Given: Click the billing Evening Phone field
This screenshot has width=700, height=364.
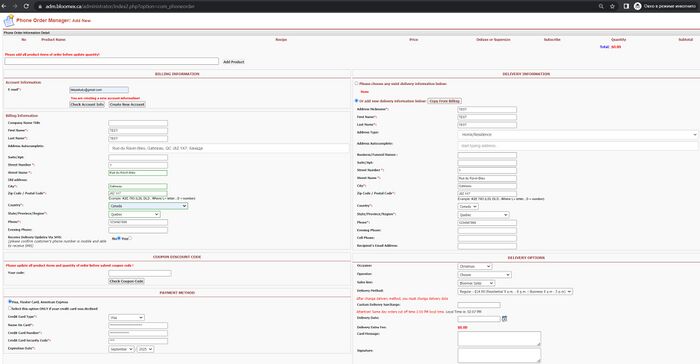Looking at the screenshot, I should click(138, 230).
